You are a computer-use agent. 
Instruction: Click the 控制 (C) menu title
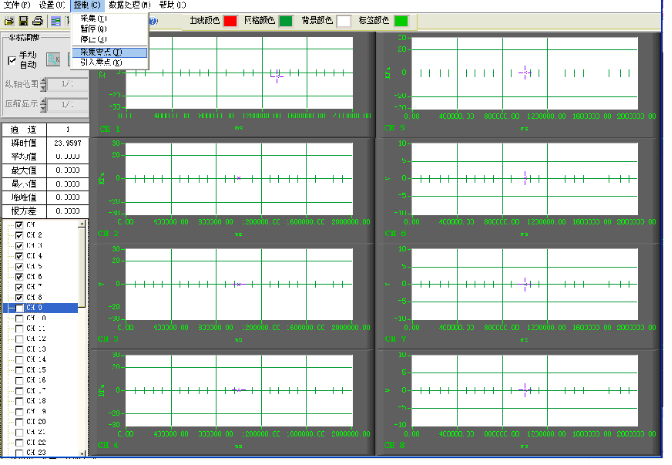87,5
